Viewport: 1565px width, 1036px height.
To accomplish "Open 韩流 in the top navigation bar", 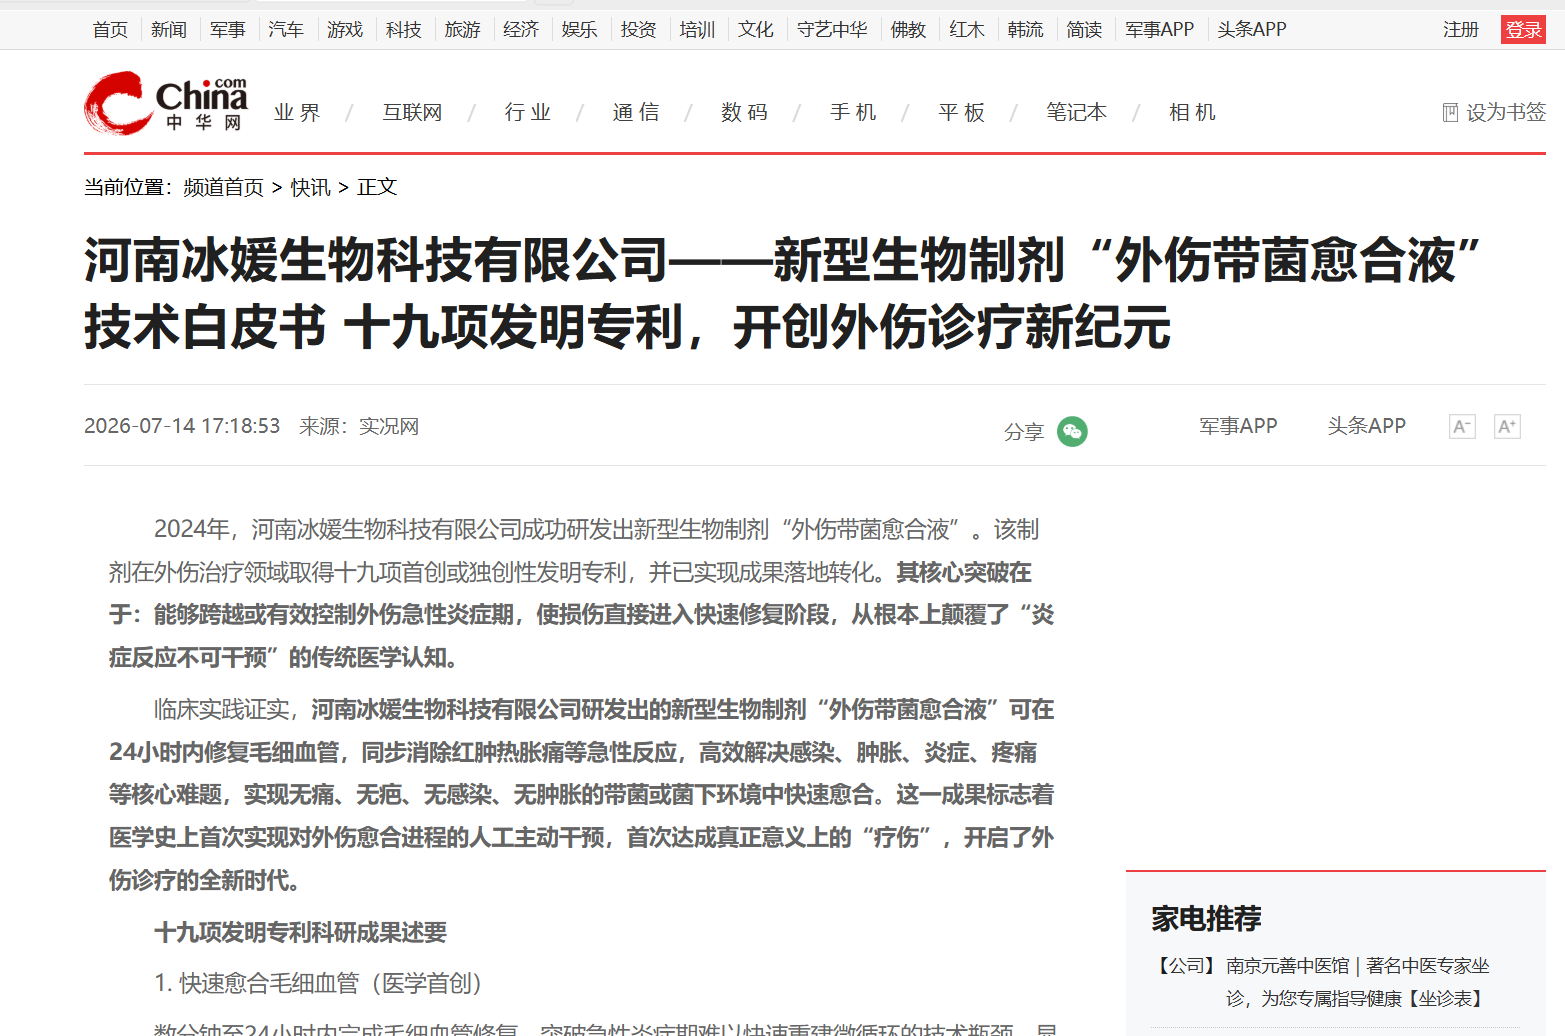I will pos(1026,30).
